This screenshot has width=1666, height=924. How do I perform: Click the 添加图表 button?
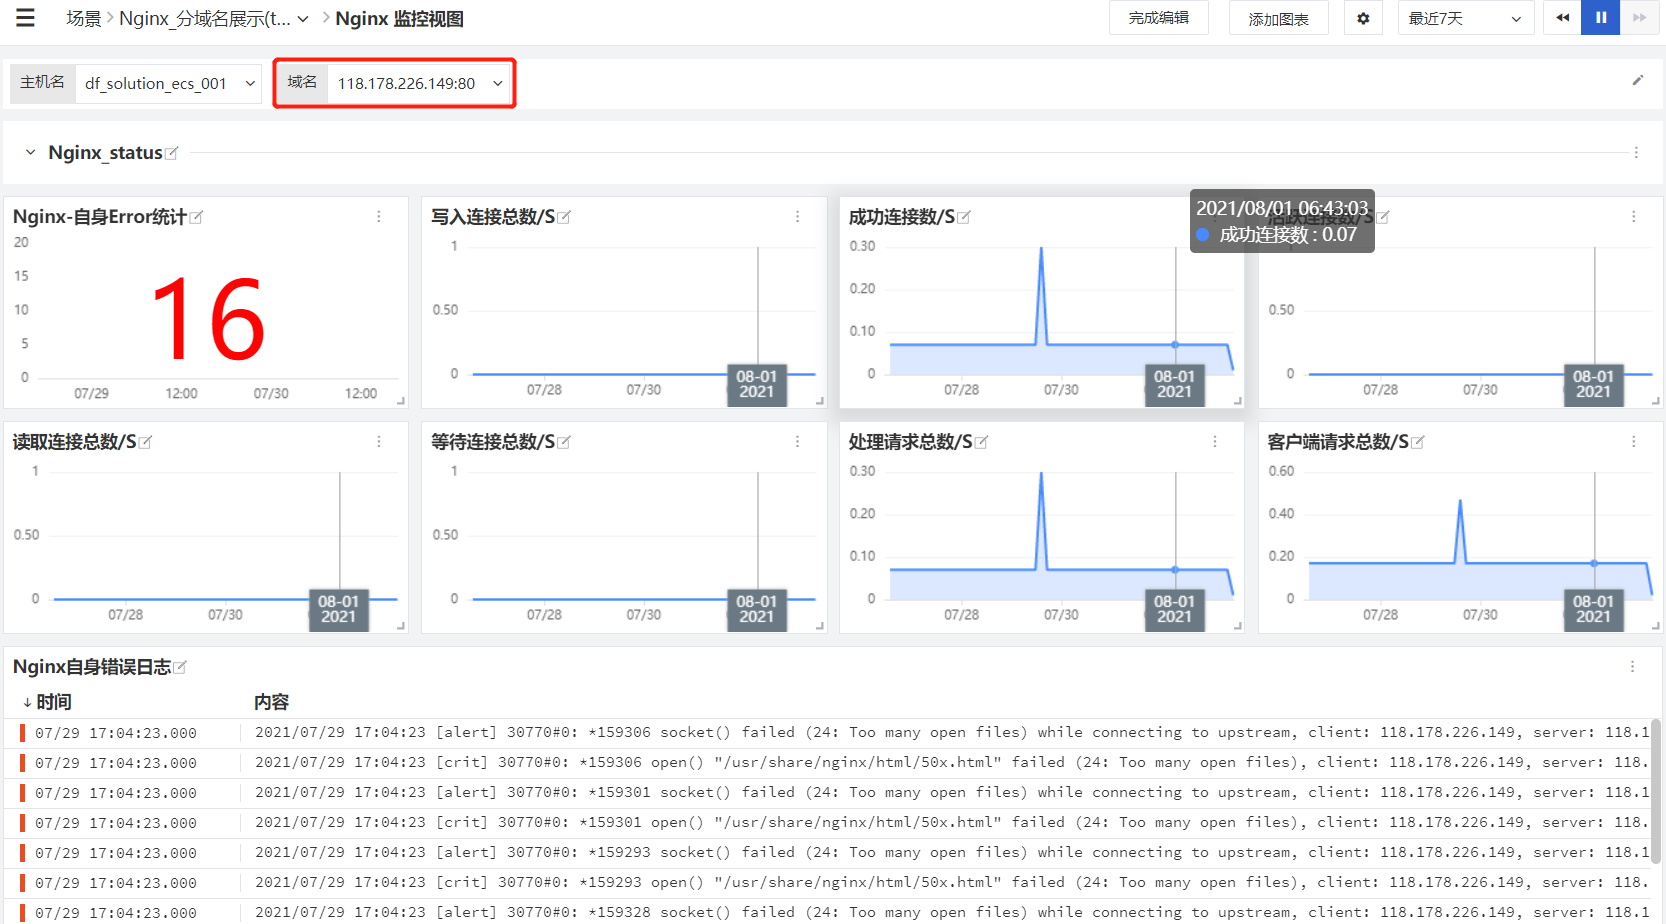pyautogui.click(x=1278, y=18)
